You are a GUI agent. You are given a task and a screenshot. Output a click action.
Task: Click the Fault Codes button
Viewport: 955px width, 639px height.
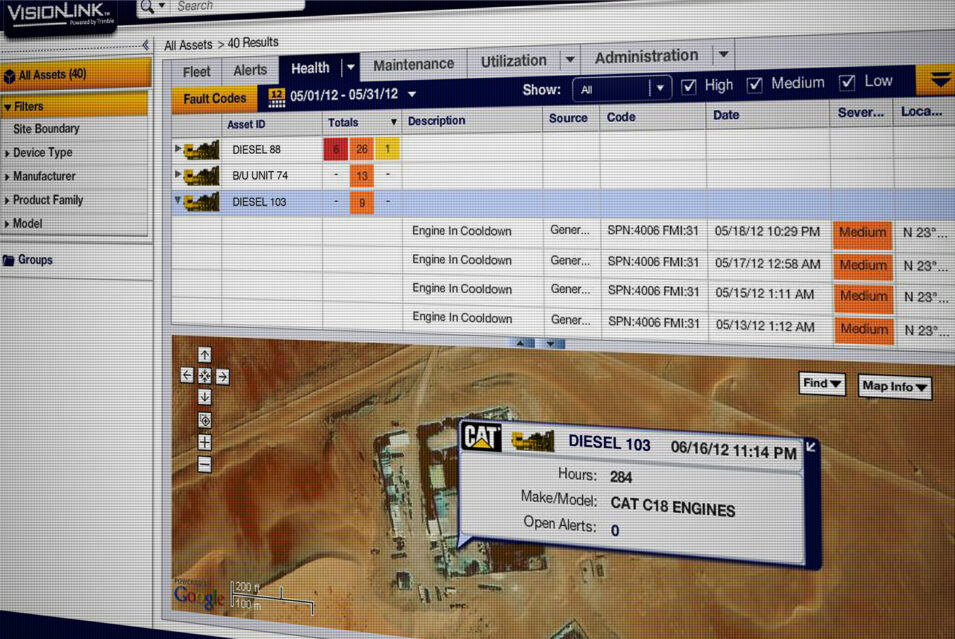pyautogui.click(x=214, y=99)
